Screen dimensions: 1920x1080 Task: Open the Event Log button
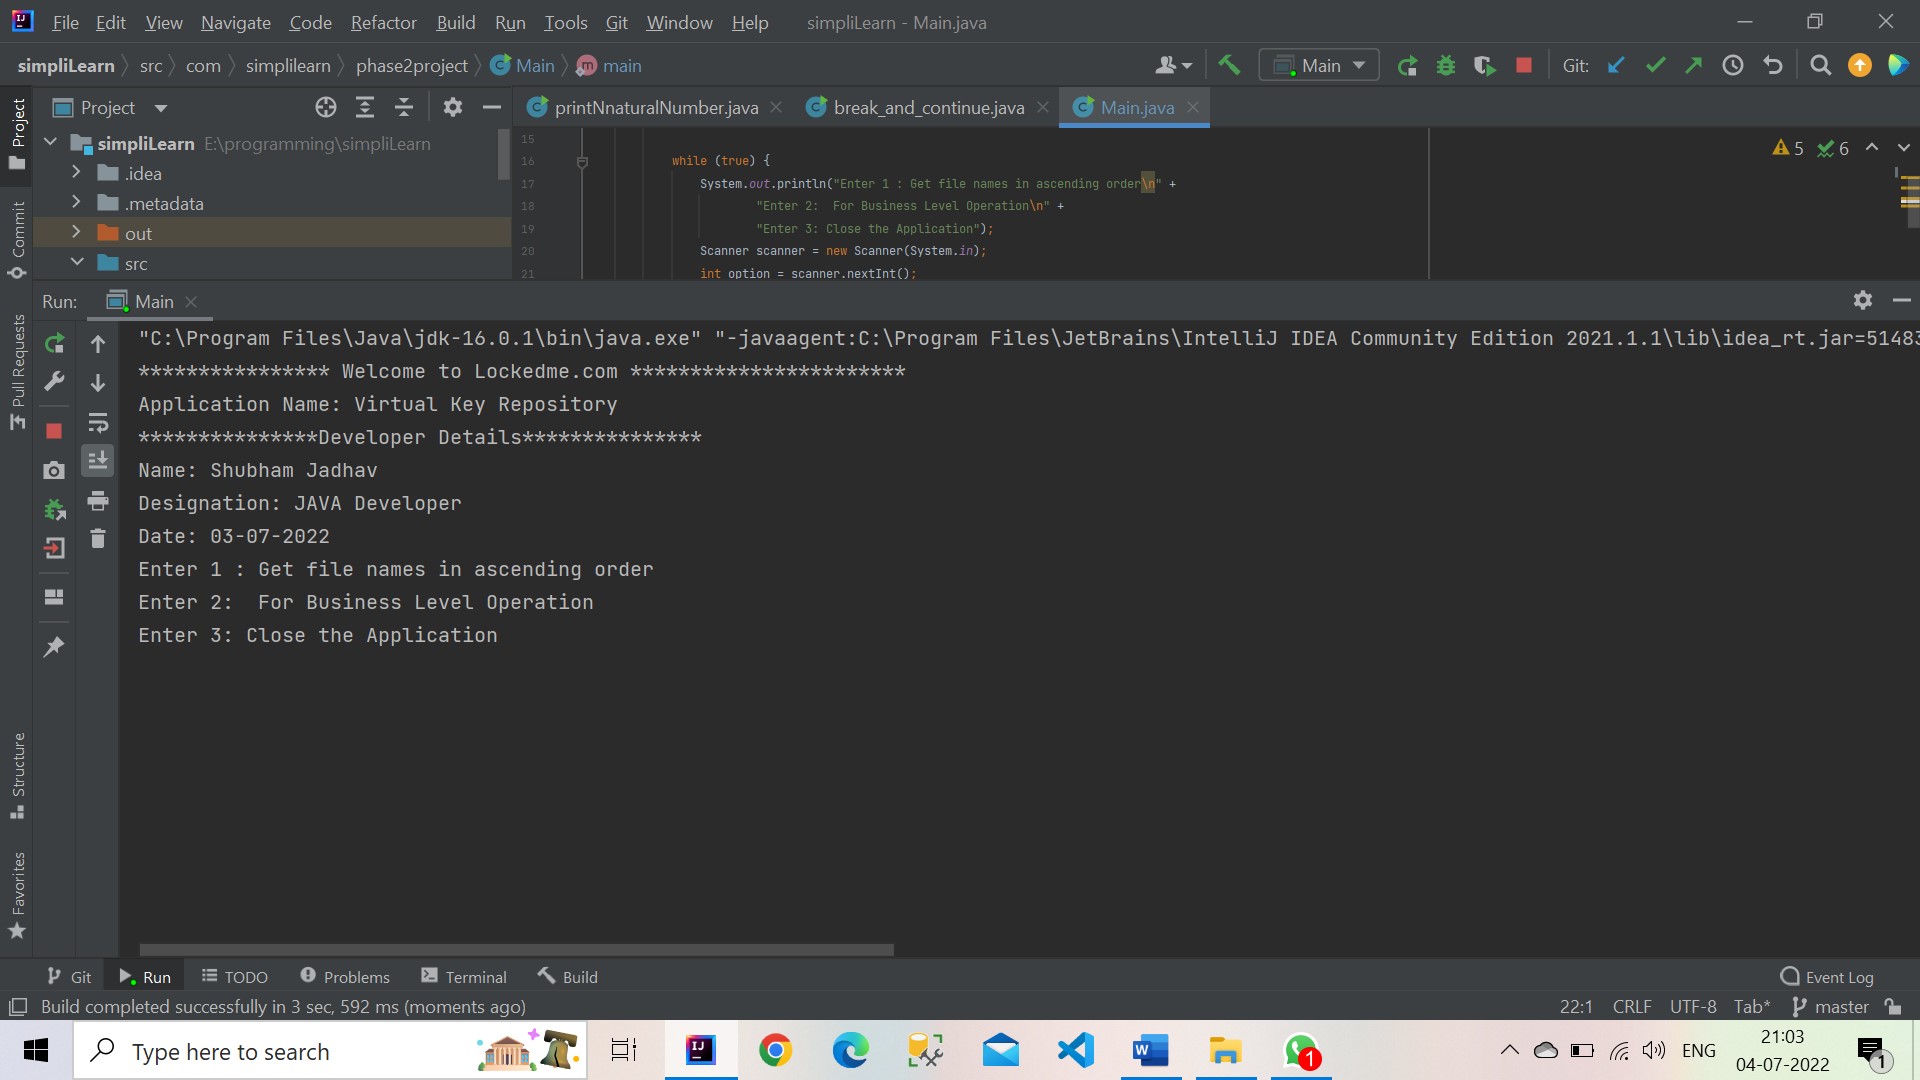pyautogui.click(x=1827, y=977)
